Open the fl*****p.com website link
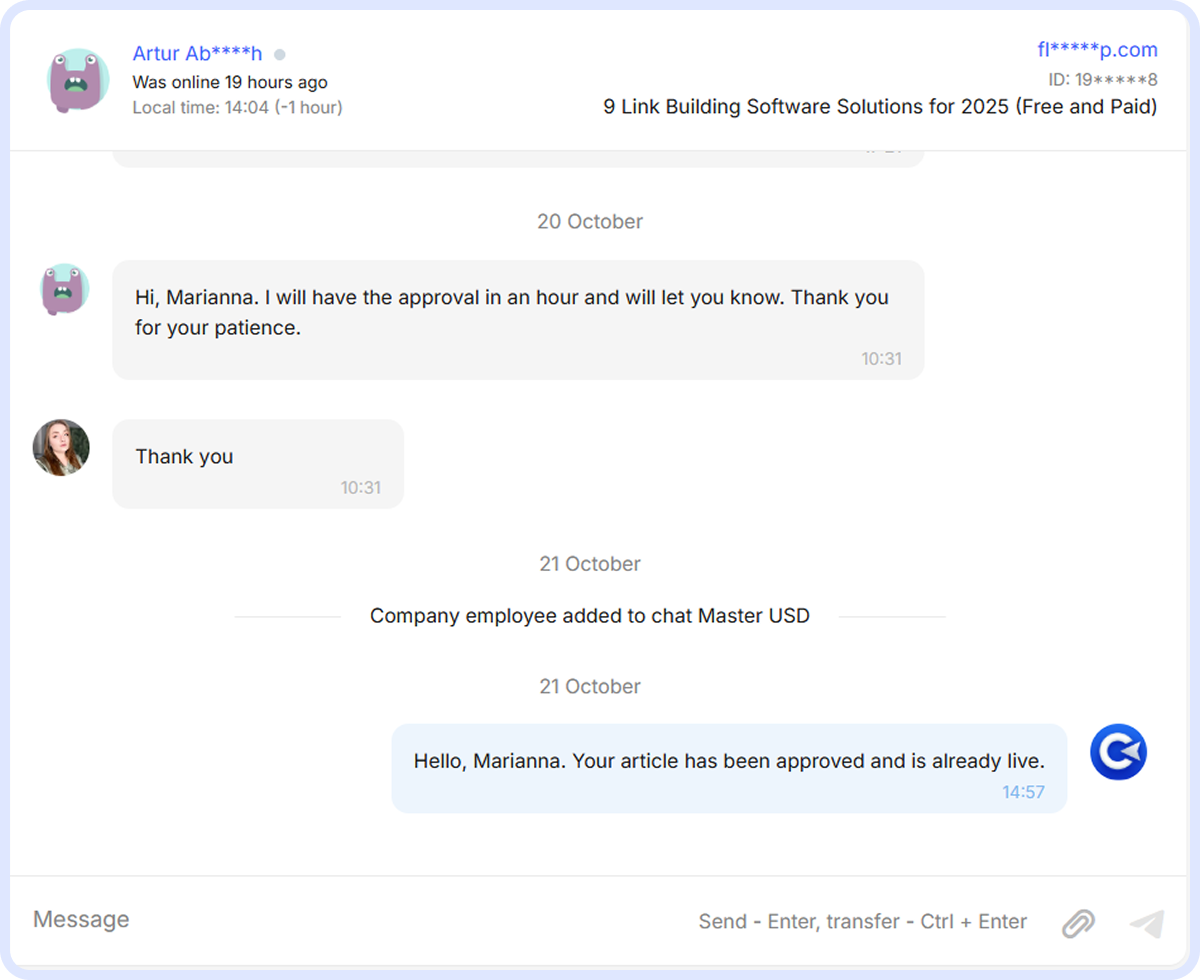Viewport: 1200px width, 980px height. [1096, 49]
